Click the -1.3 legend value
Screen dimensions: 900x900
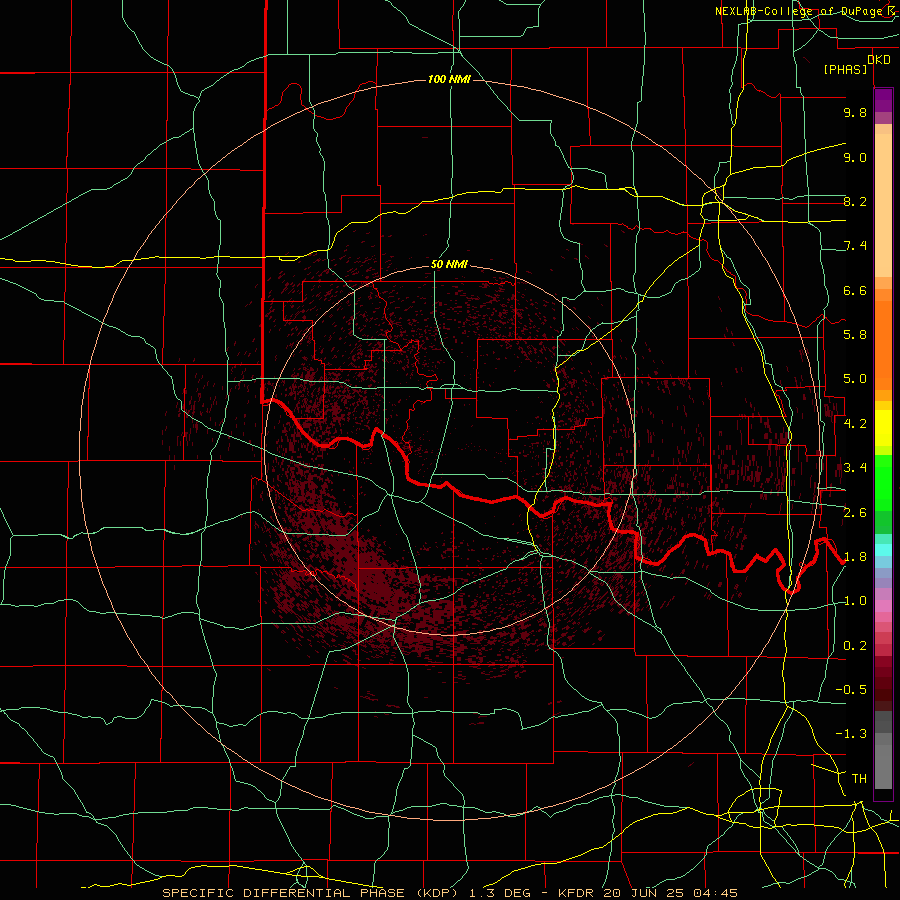coord(851,734)
